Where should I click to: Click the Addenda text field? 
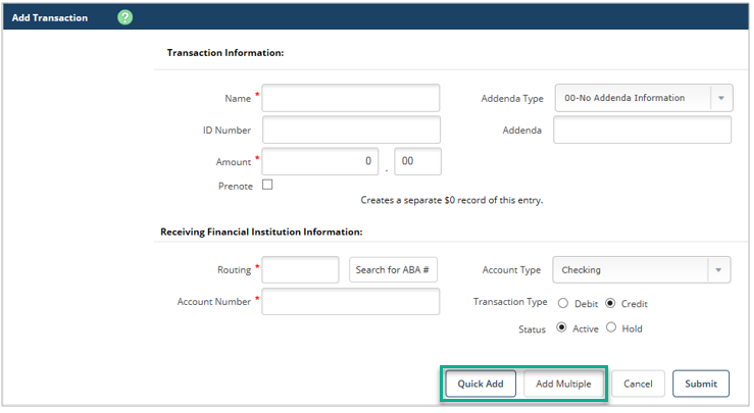point(642,130)
